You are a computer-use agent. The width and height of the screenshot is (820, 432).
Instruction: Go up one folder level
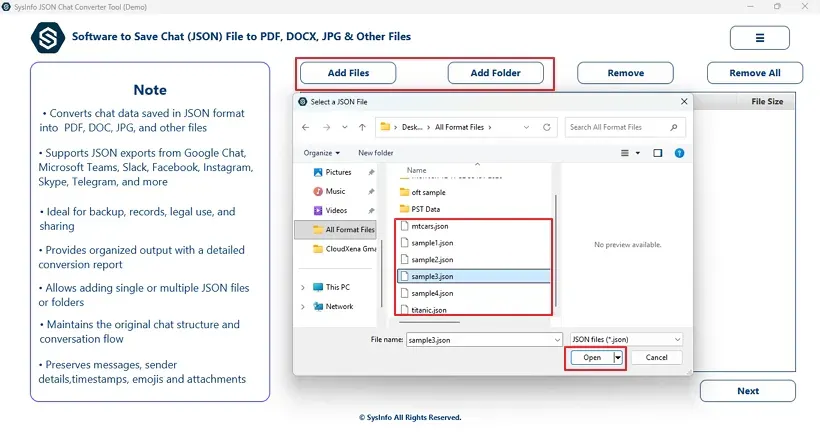[x=362, y=127]
